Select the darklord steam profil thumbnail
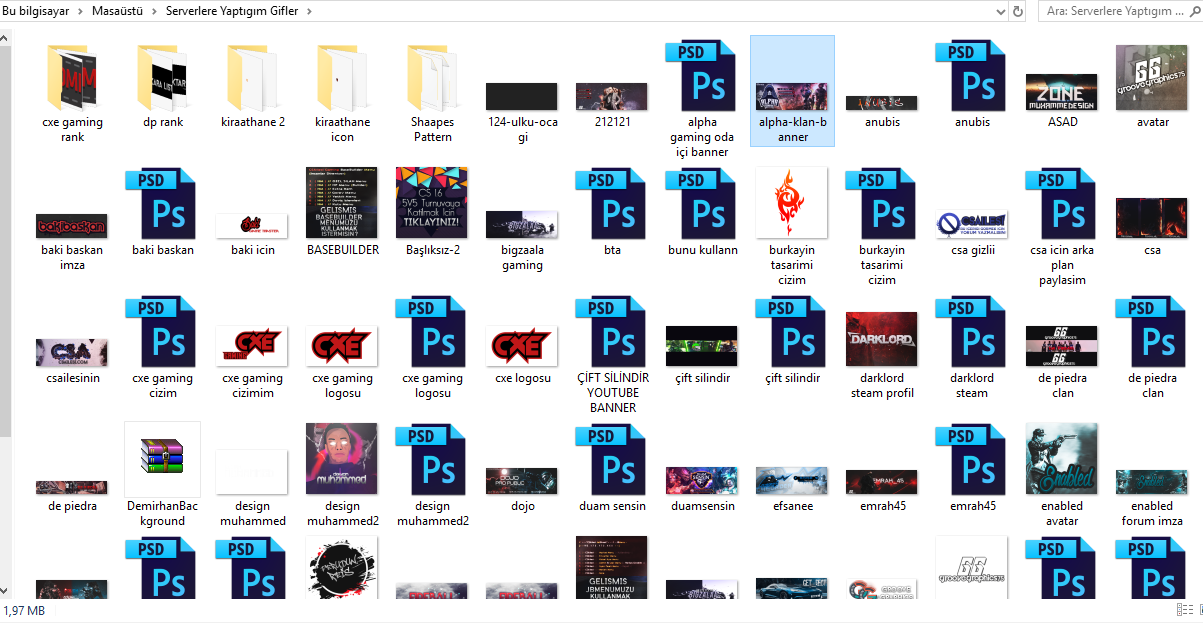The width and height of the screenshot is (1203, 623). tap(882, 340)
